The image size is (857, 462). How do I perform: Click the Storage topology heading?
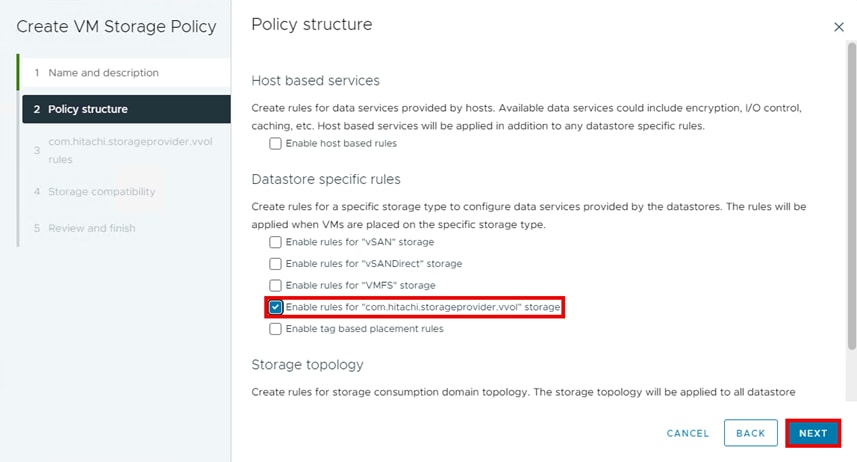point(307,364)
